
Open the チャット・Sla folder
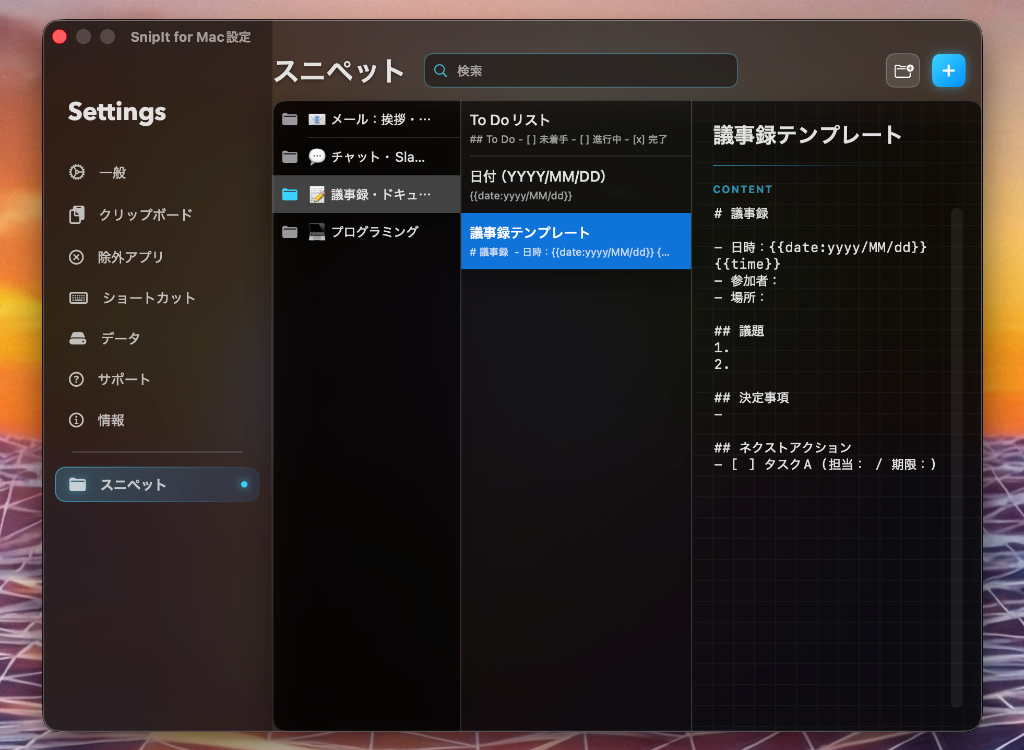[x=365, y=156]
